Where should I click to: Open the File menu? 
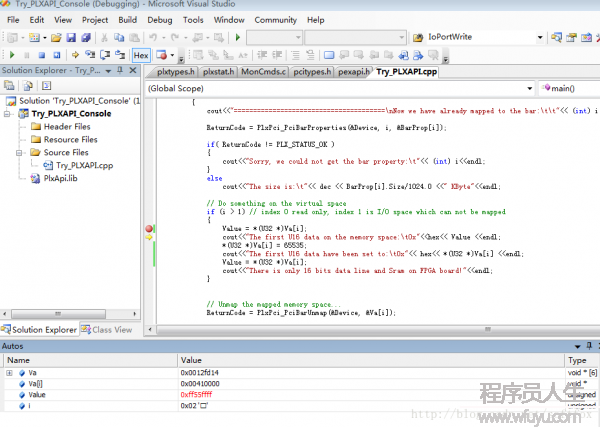pos(13,20)
